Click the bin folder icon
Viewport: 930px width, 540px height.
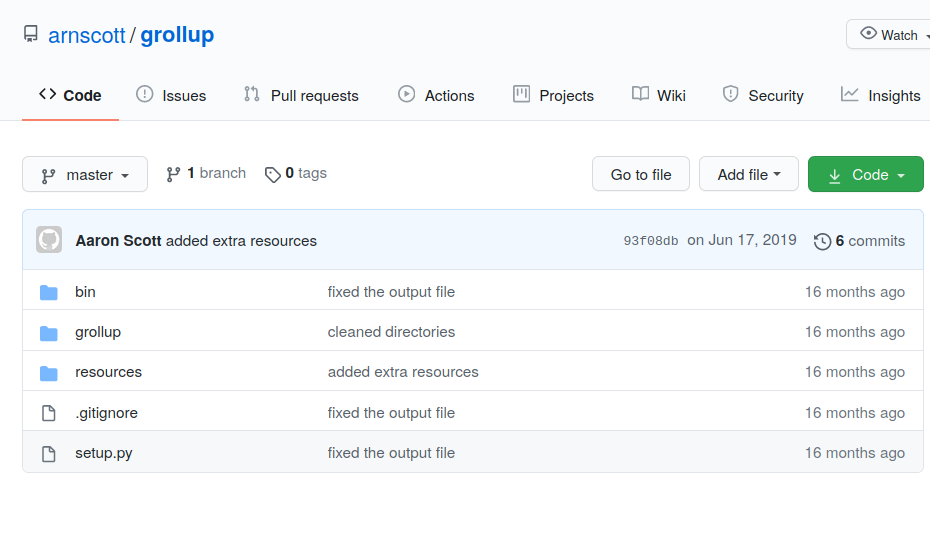click(x=49, y=292)
